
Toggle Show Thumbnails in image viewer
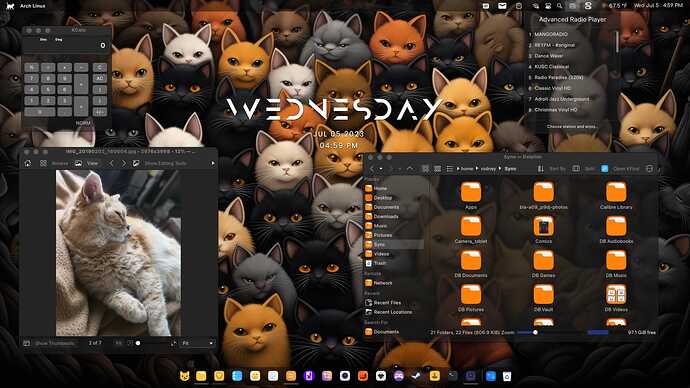(50, 343)
